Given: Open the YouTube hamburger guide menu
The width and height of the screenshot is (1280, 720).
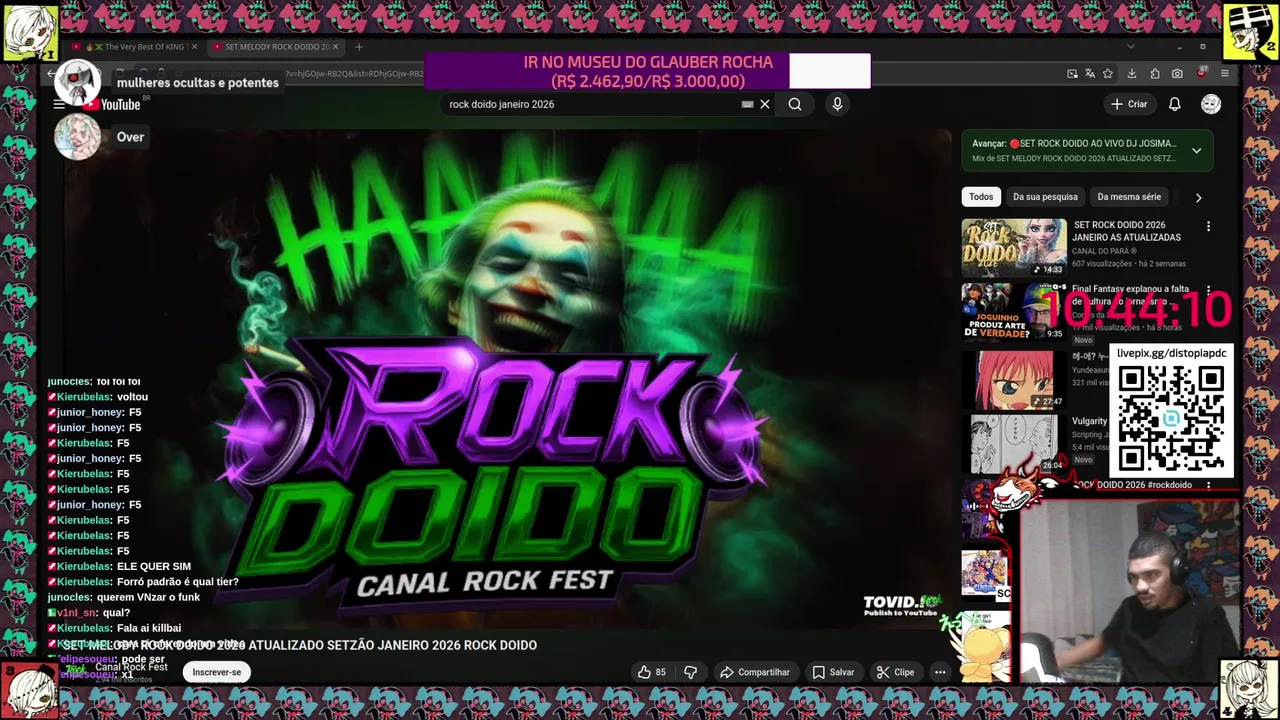Looking at the screenshot, I should [59, 104].
